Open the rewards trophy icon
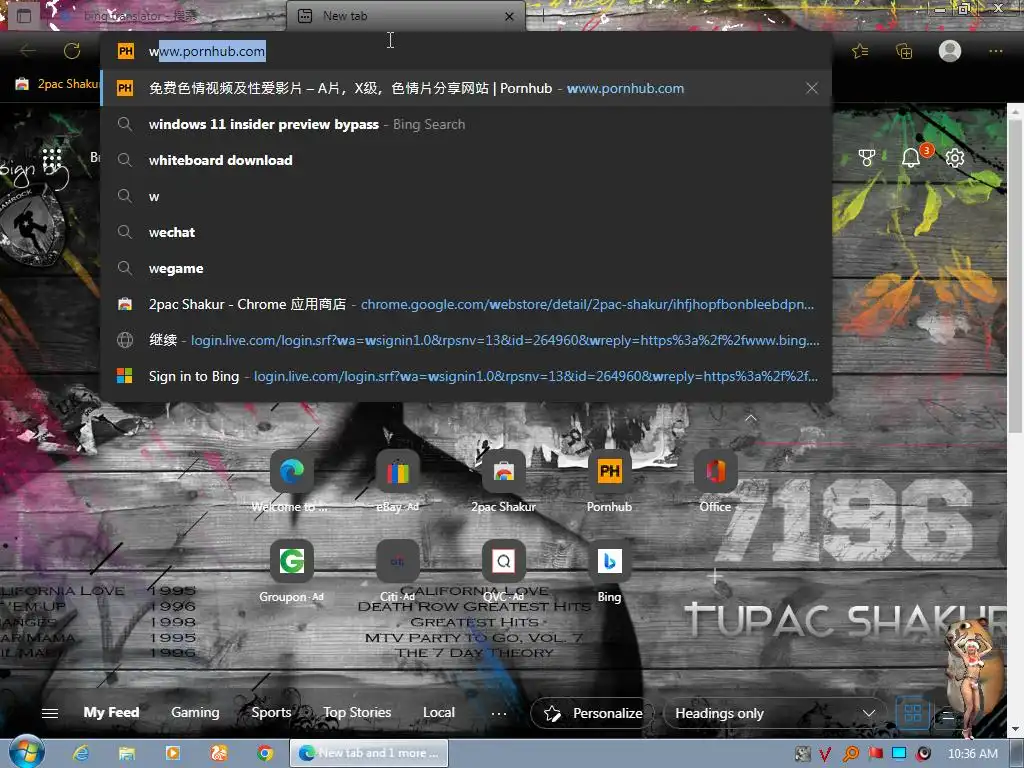 [867, 157]
